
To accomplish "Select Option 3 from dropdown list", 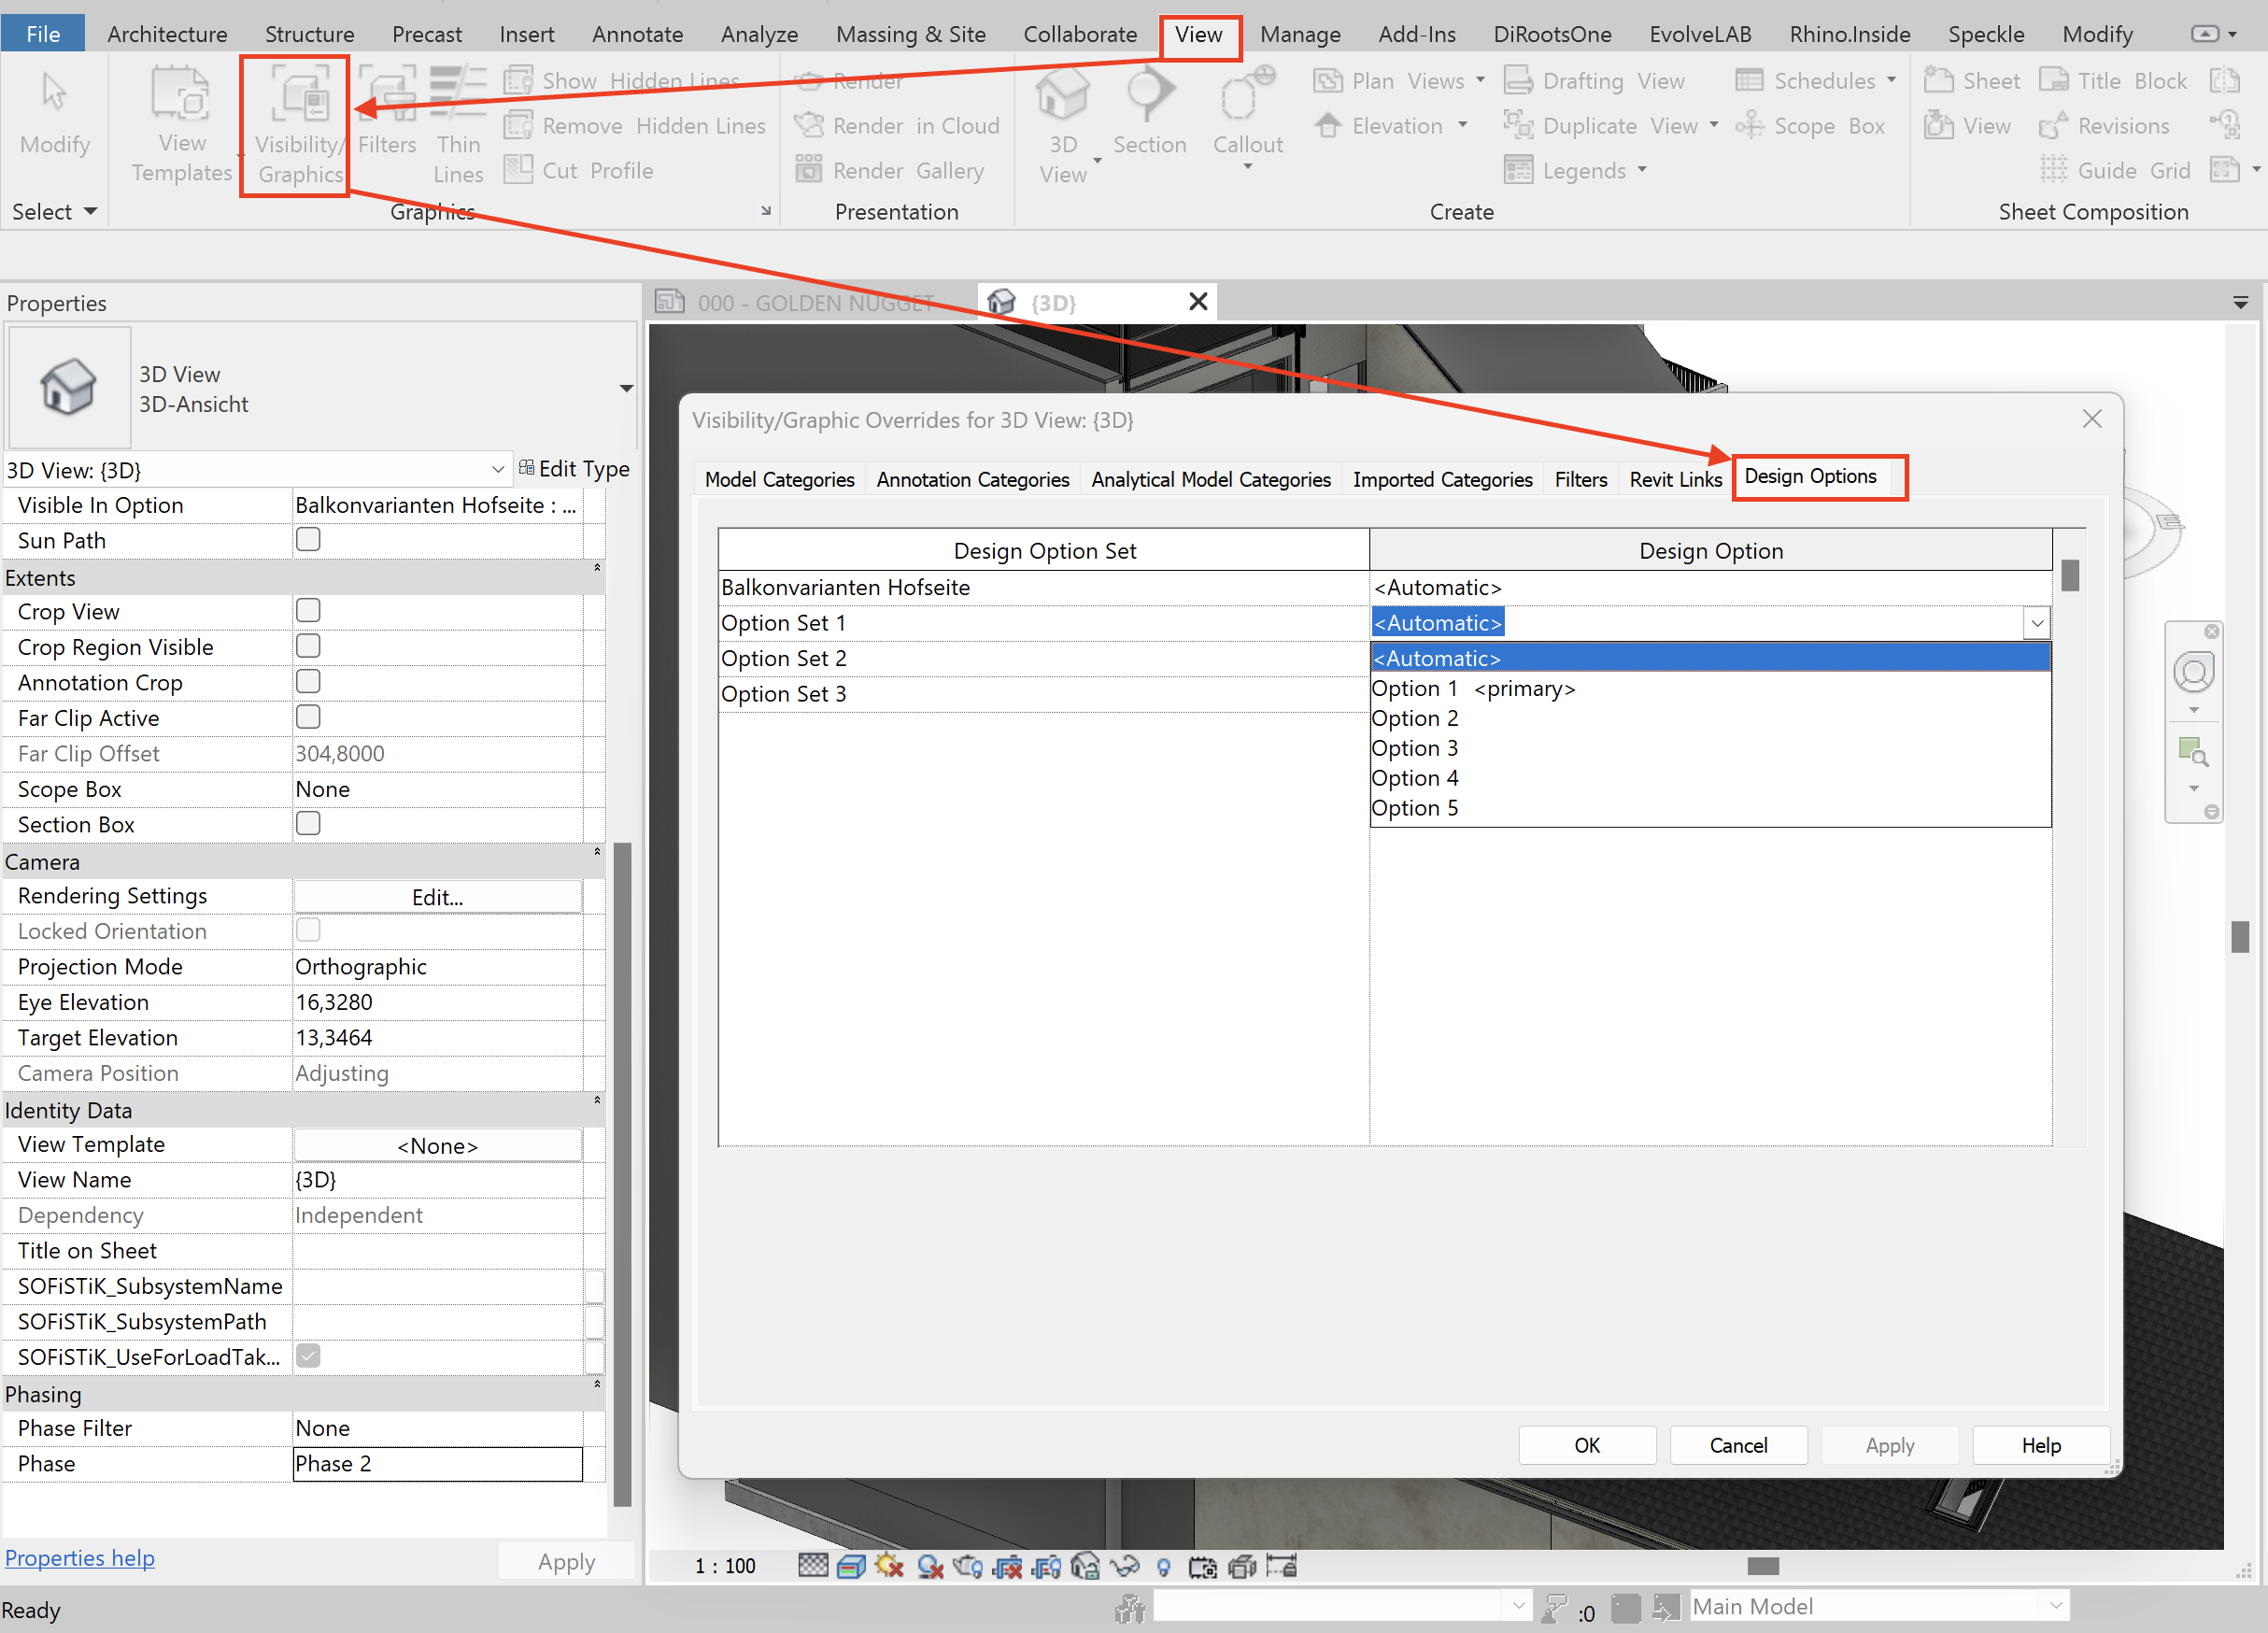I will coord(1414,748).
